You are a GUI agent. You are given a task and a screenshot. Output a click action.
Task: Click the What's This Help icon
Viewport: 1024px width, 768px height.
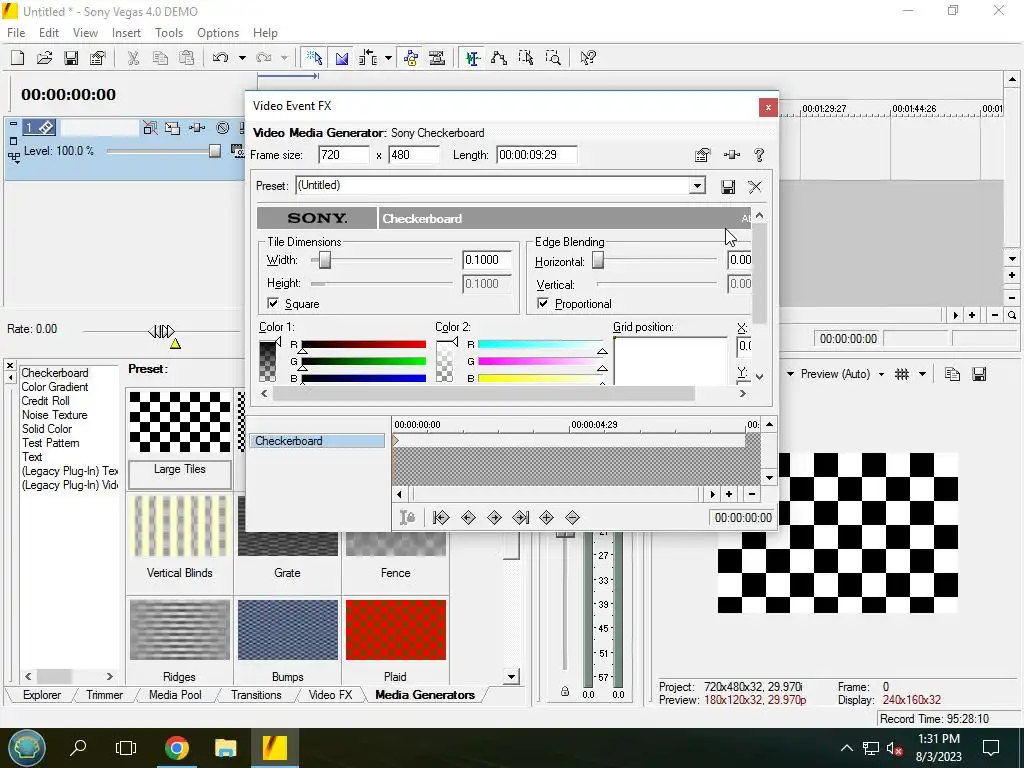[x=588, y=58]
